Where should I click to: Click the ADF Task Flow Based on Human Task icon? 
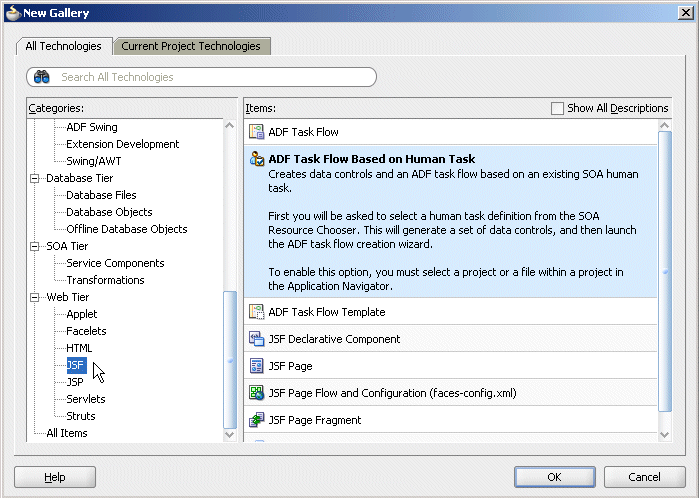pyautogui.click(x=256, y=159)
